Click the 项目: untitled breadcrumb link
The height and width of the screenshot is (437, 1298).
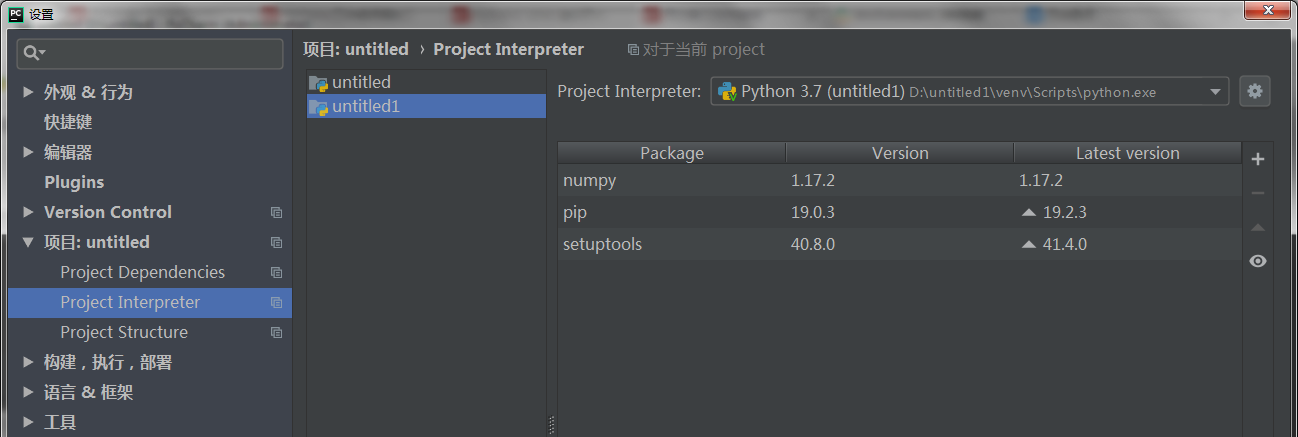pos(356,49)
